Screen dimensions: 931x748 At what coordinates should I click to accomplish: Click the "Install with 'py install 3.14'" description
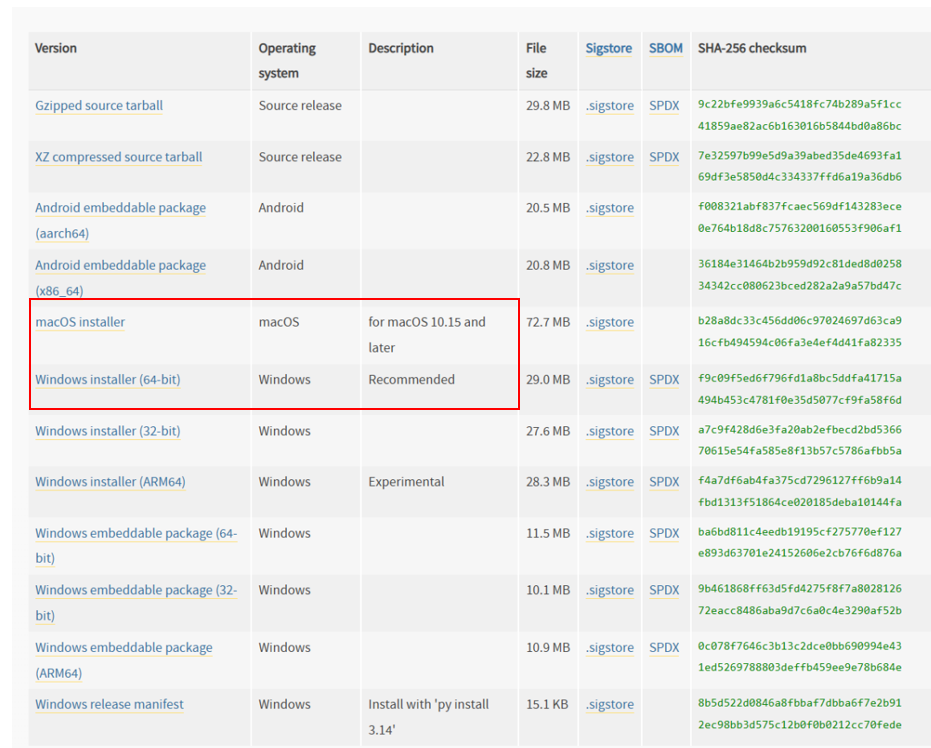point(428,717)
